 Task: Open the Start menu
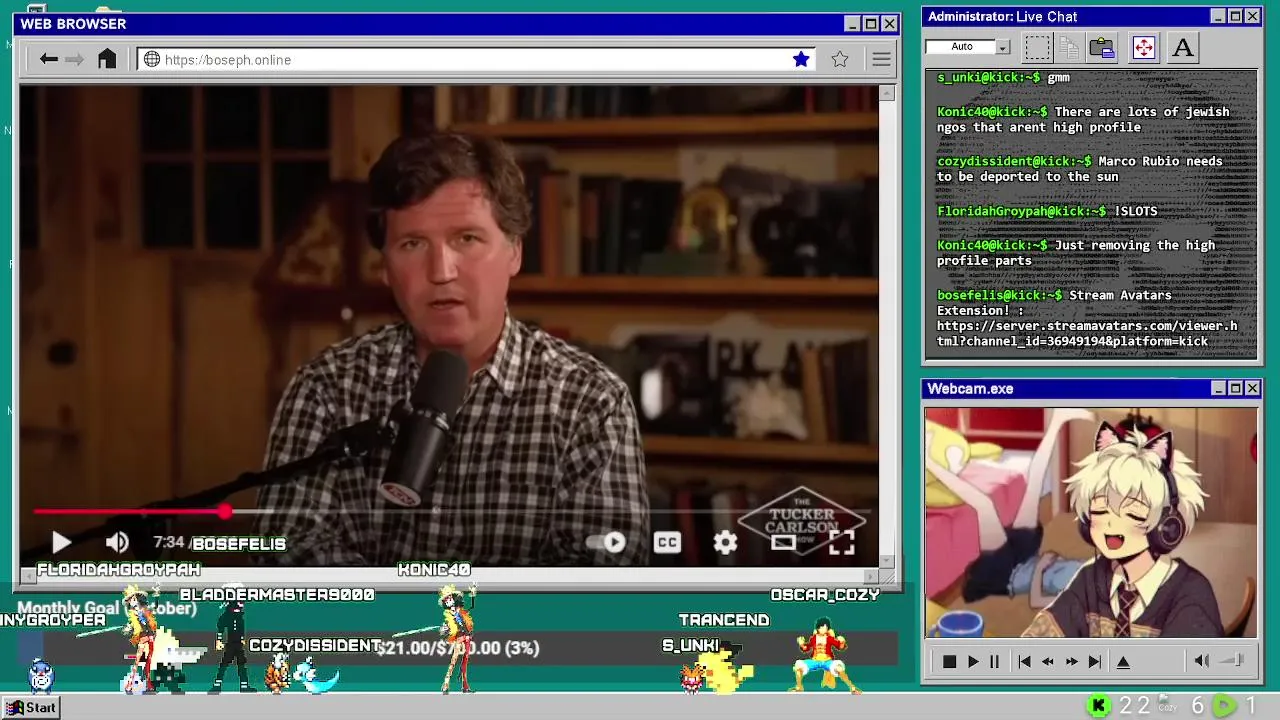point(32,707)
